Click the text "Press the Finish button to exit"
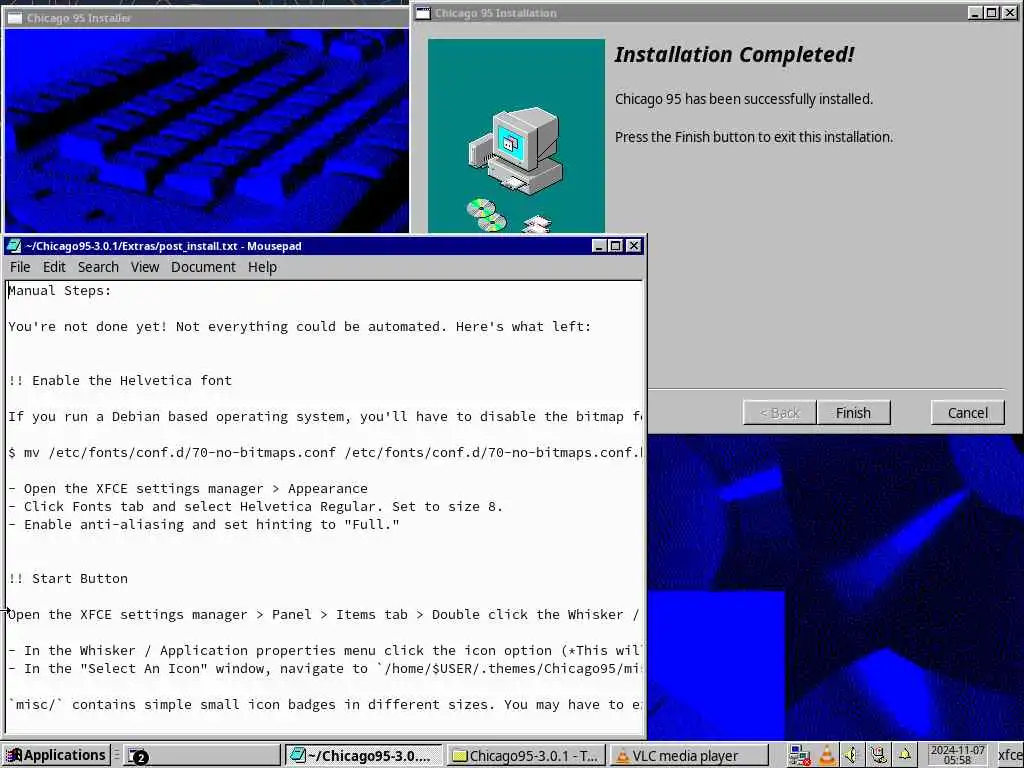The width and height of the screenshot is (1024, 768). point(754,137)
